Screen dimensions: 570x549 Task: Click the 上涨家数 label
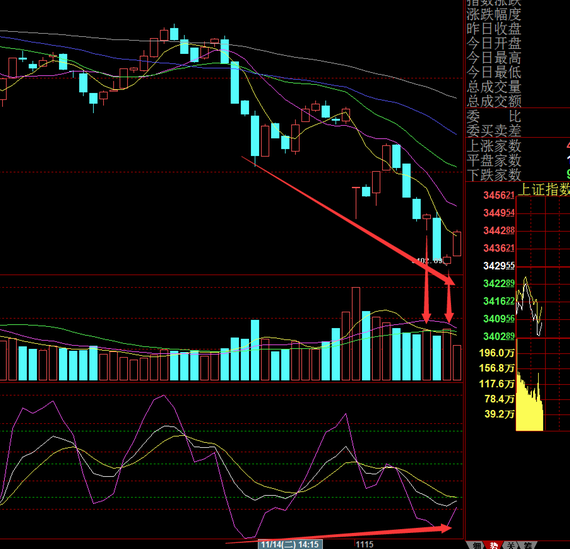pos(494,146)
